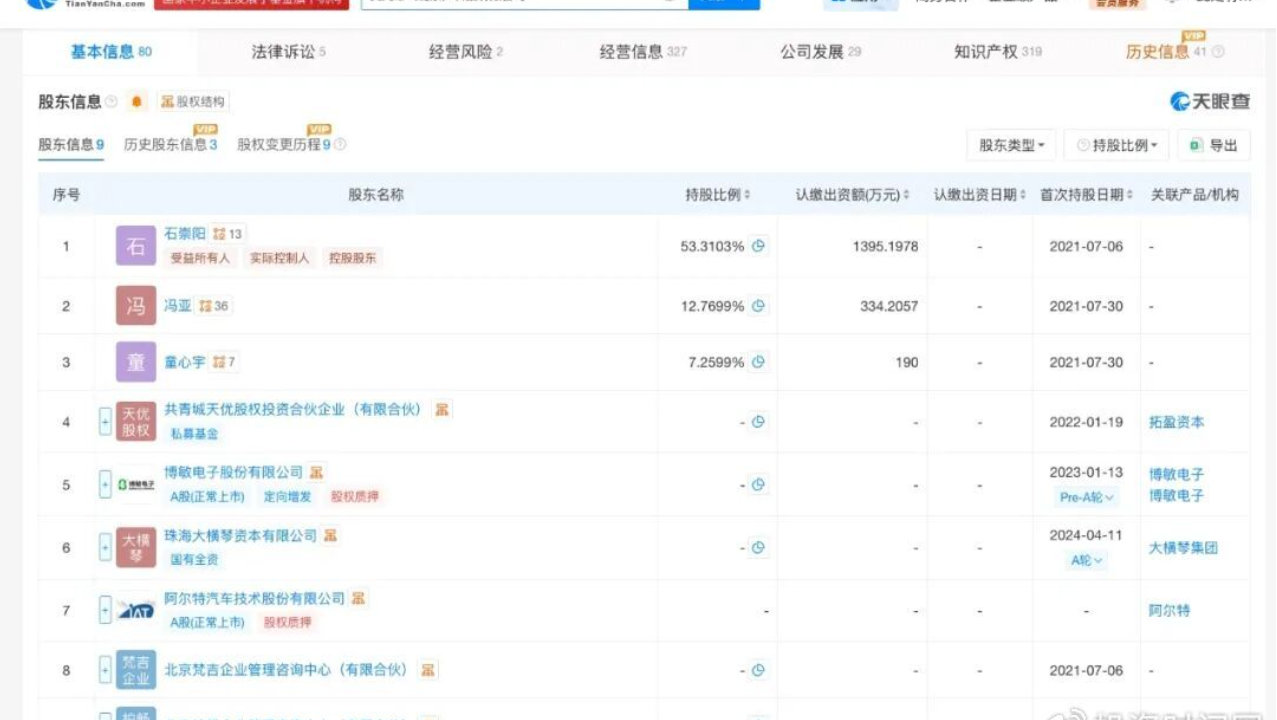The image size is (1277, 720).
Task: Open 北京梵吉企业管理咨询中心 link
Action: pyautogui.click(x=287, y=670)
